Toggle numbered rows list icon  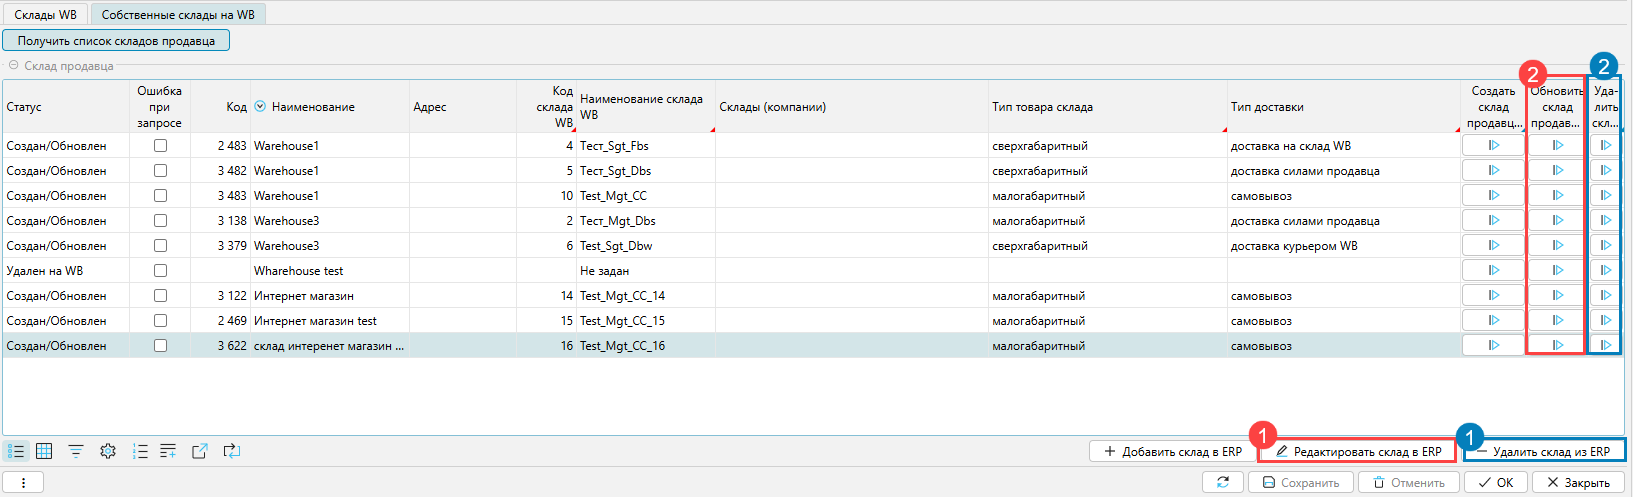click(140, 452)
